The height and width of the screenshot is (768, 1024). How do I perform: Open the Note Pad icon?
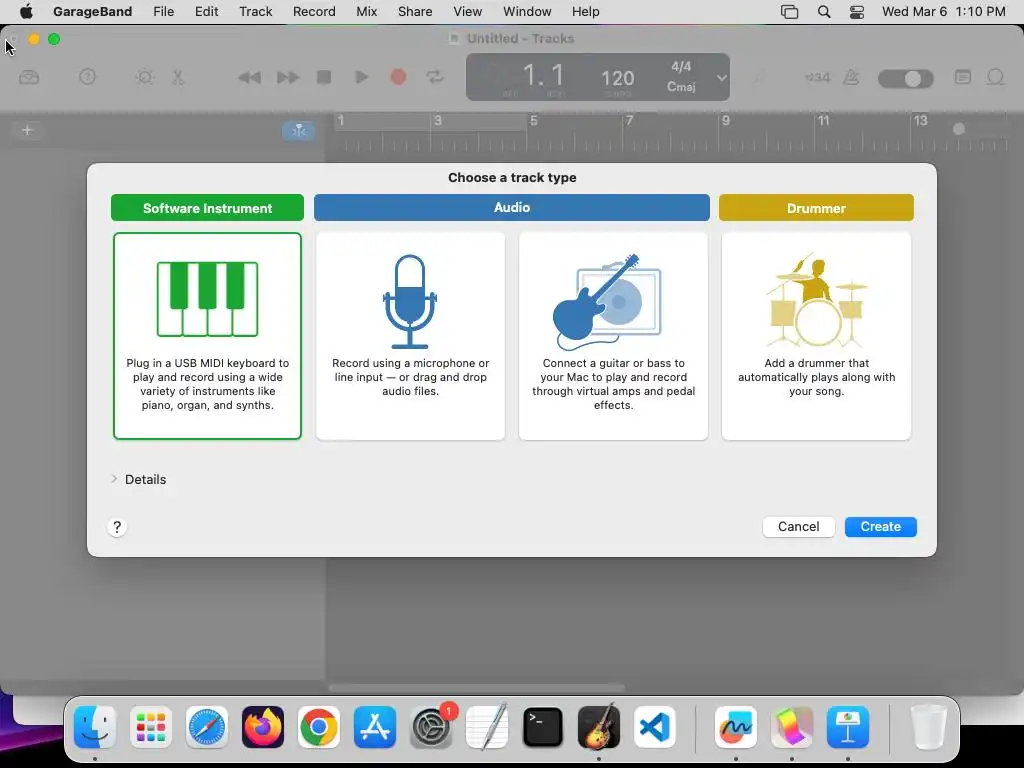(963, 77)
